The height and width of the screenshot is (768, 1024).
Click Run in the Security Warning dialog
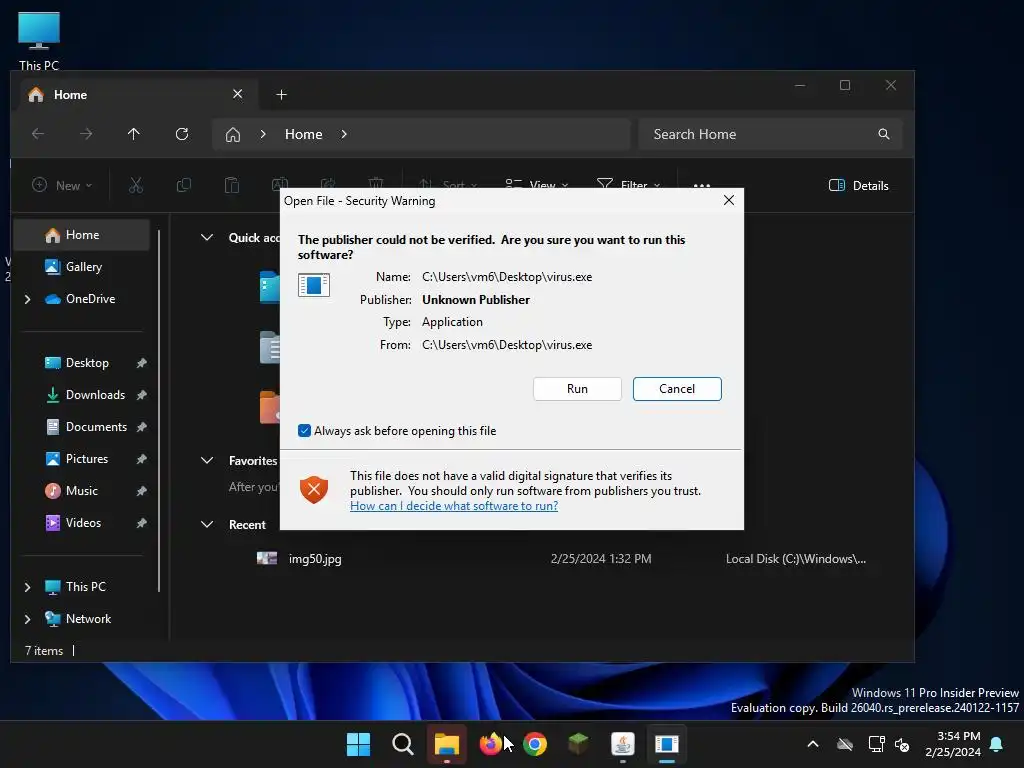coord(577,389)
